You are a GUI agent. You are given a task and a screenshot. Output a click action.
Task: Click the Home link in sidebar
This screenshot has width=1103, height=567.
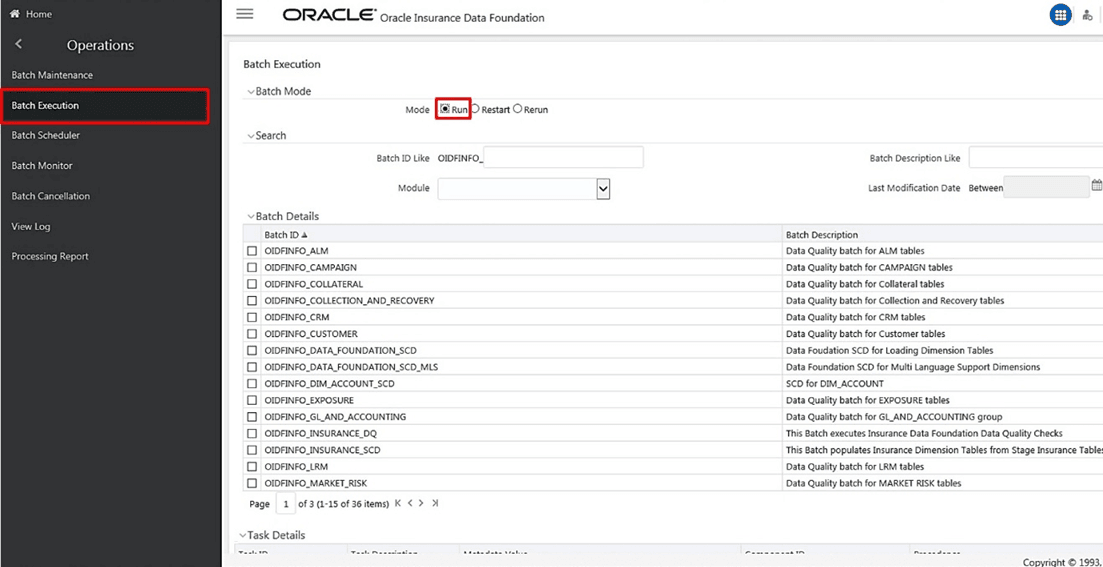39,14
